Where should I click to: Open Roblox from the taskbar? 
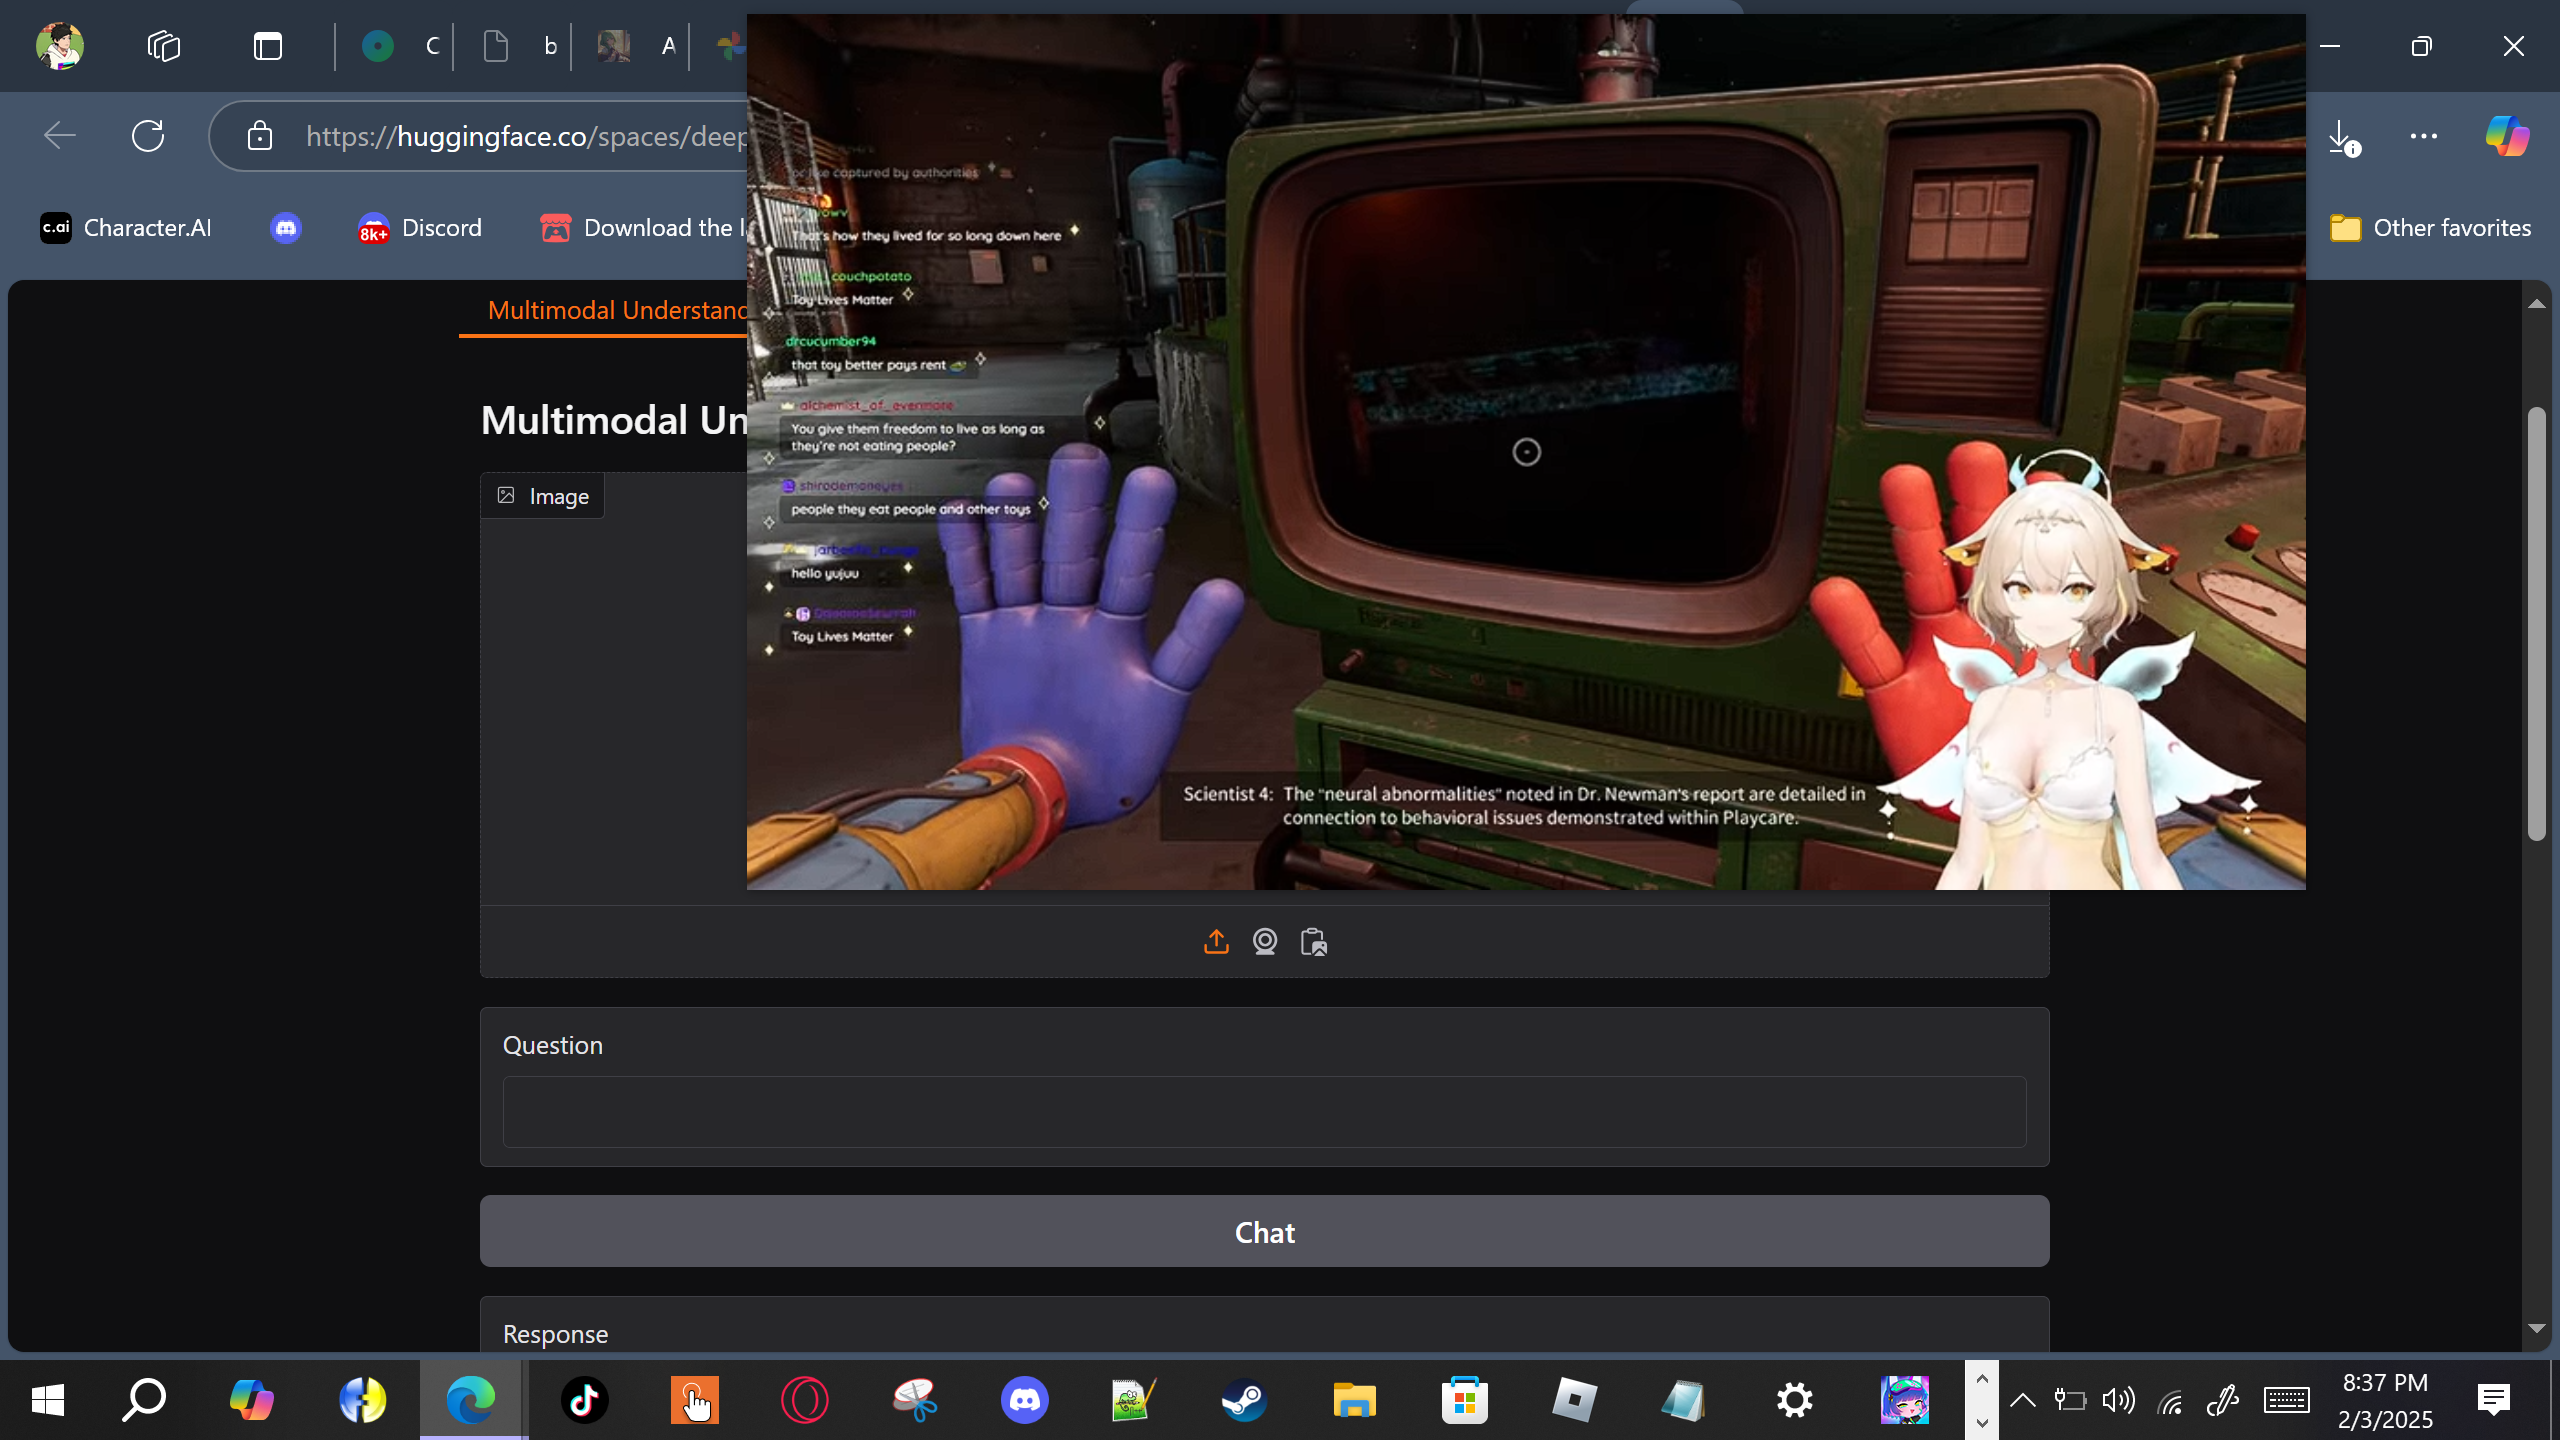point(1574,1400)
